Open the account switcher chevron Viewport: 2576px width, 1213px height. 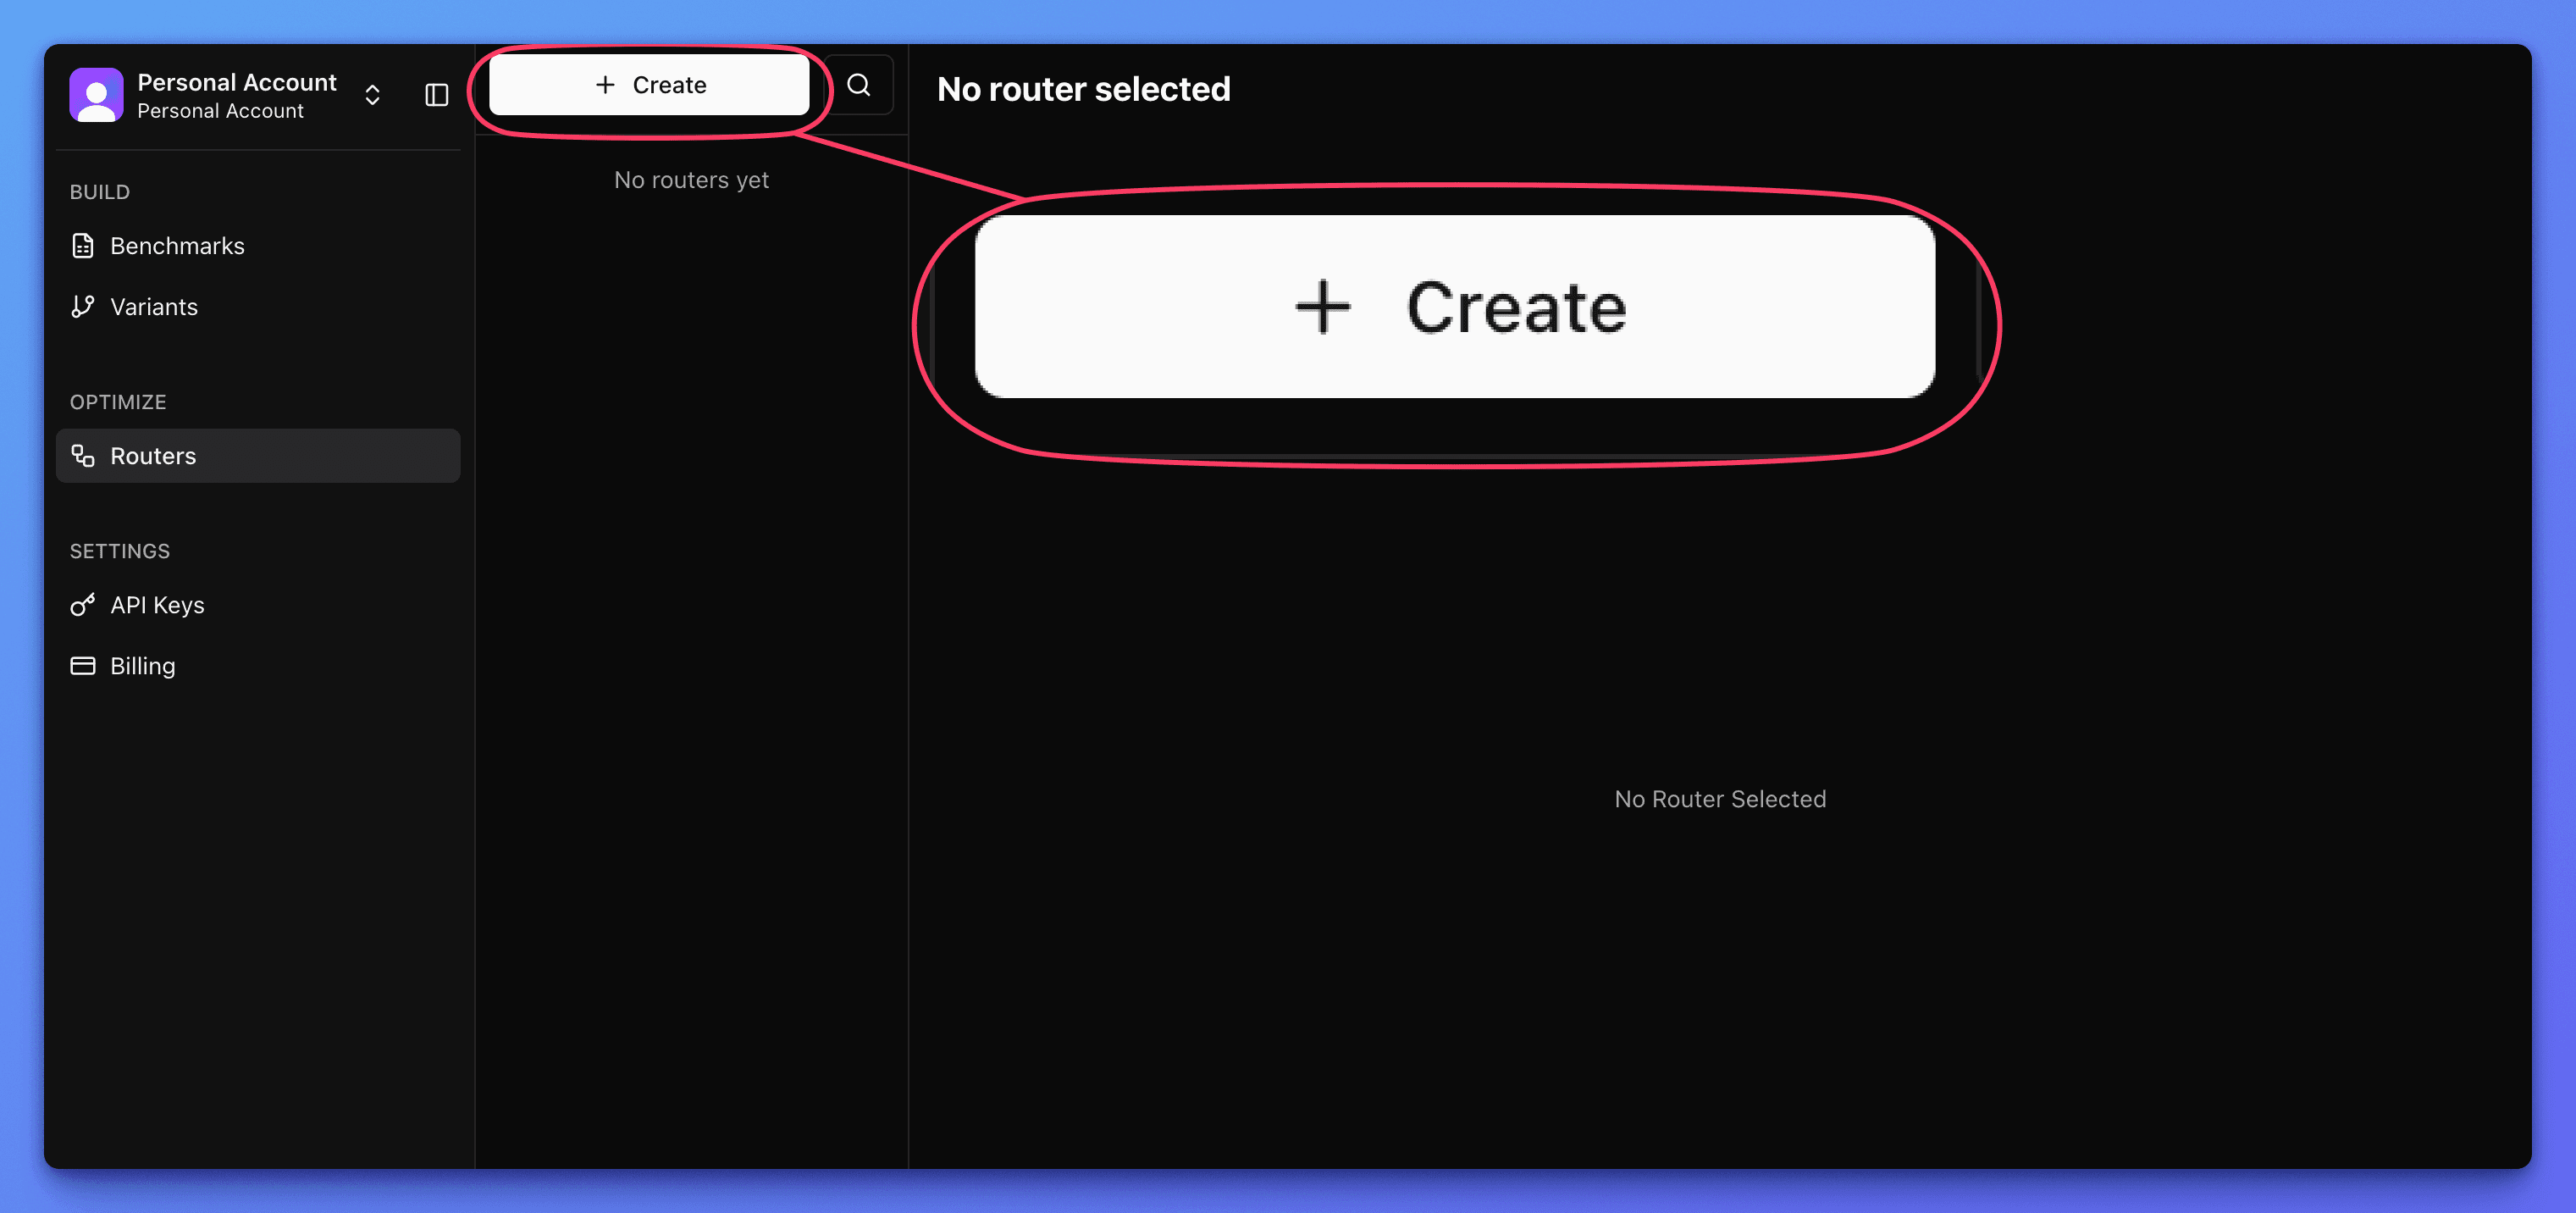pos(371,95)
